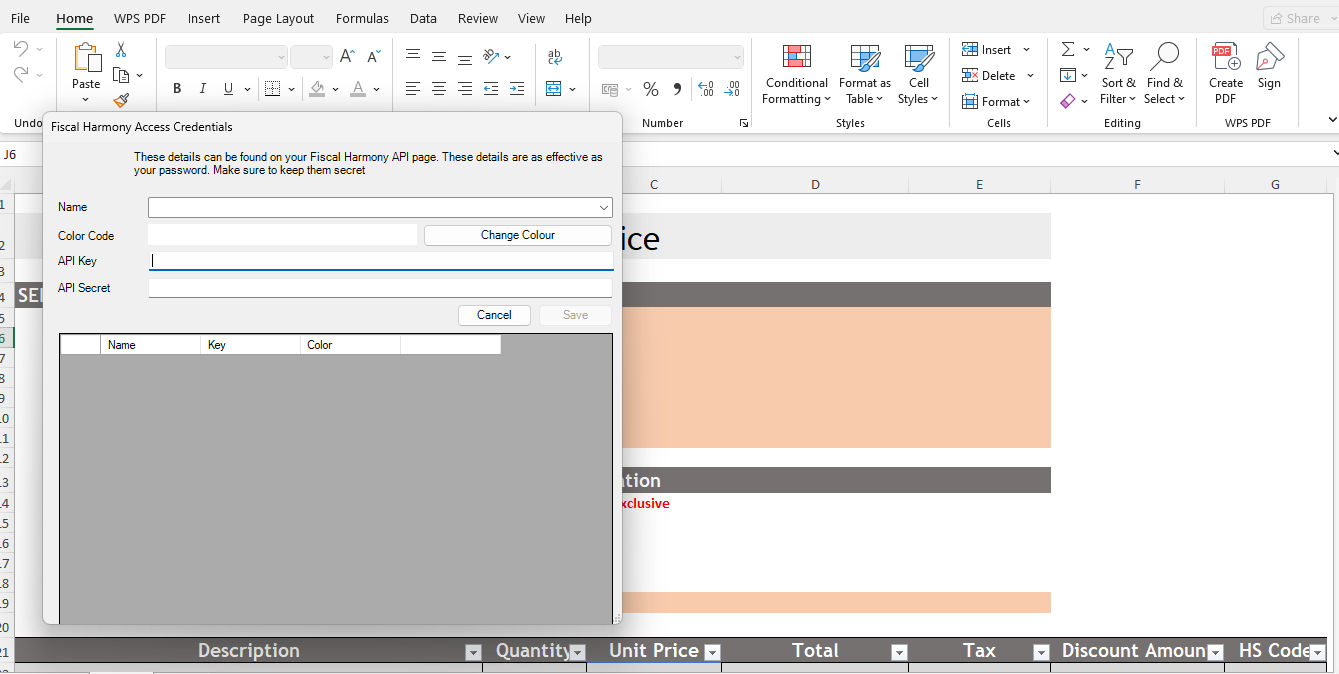The image size is (1339, 674).
Task: Open Conditional Formatting menu
Action: (796, 74)
